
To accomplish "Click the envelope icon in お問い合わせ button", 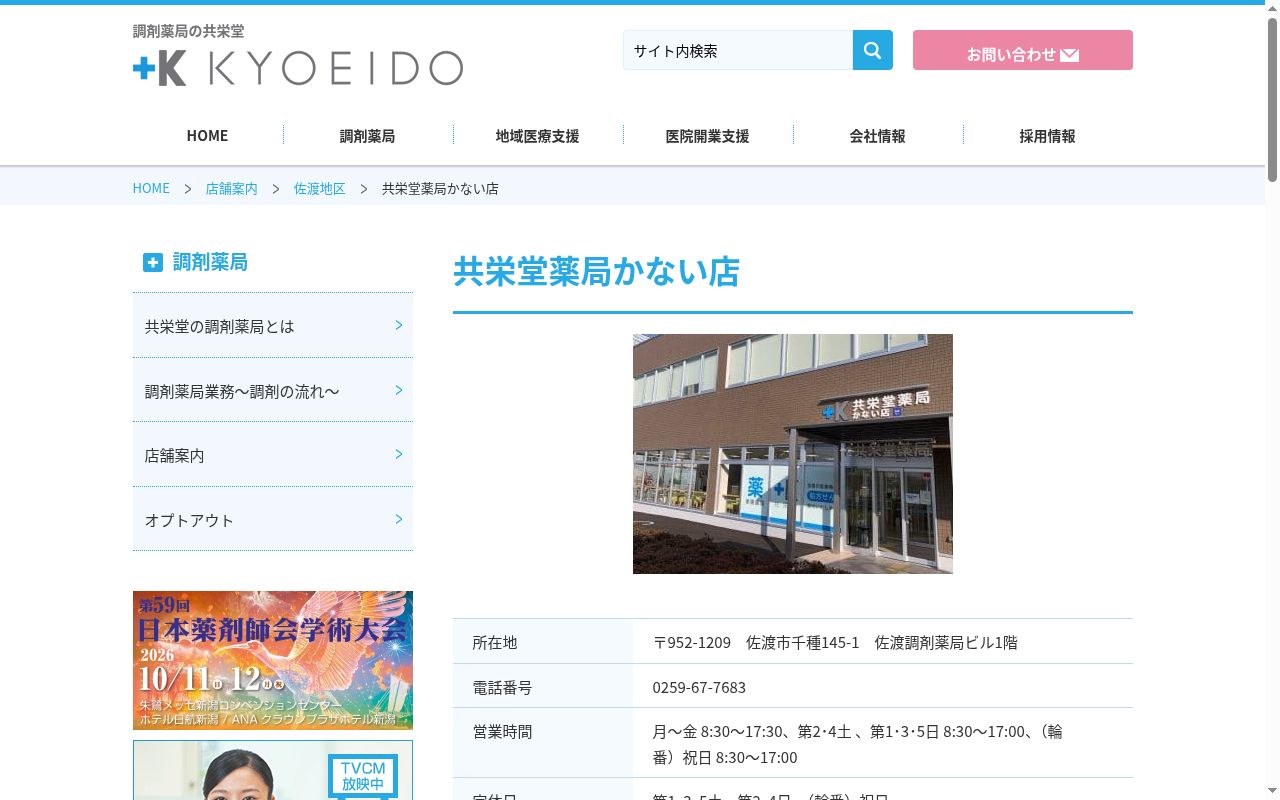I will (1069, 55).
